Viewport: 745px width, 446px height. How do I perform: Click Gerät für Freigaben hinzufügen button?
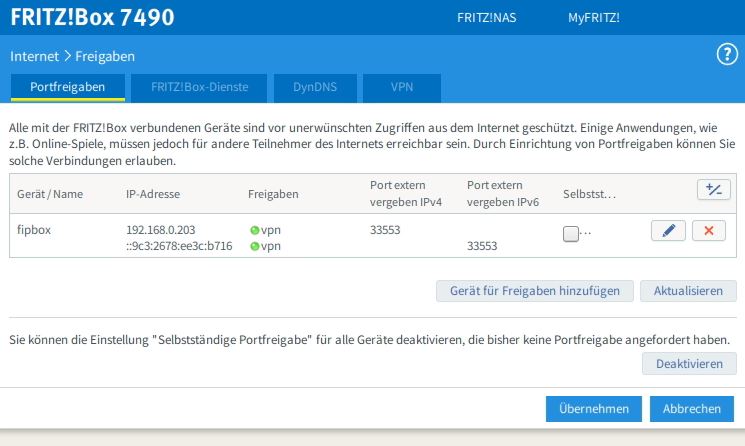pyautogui.click(x=534, y=291)
